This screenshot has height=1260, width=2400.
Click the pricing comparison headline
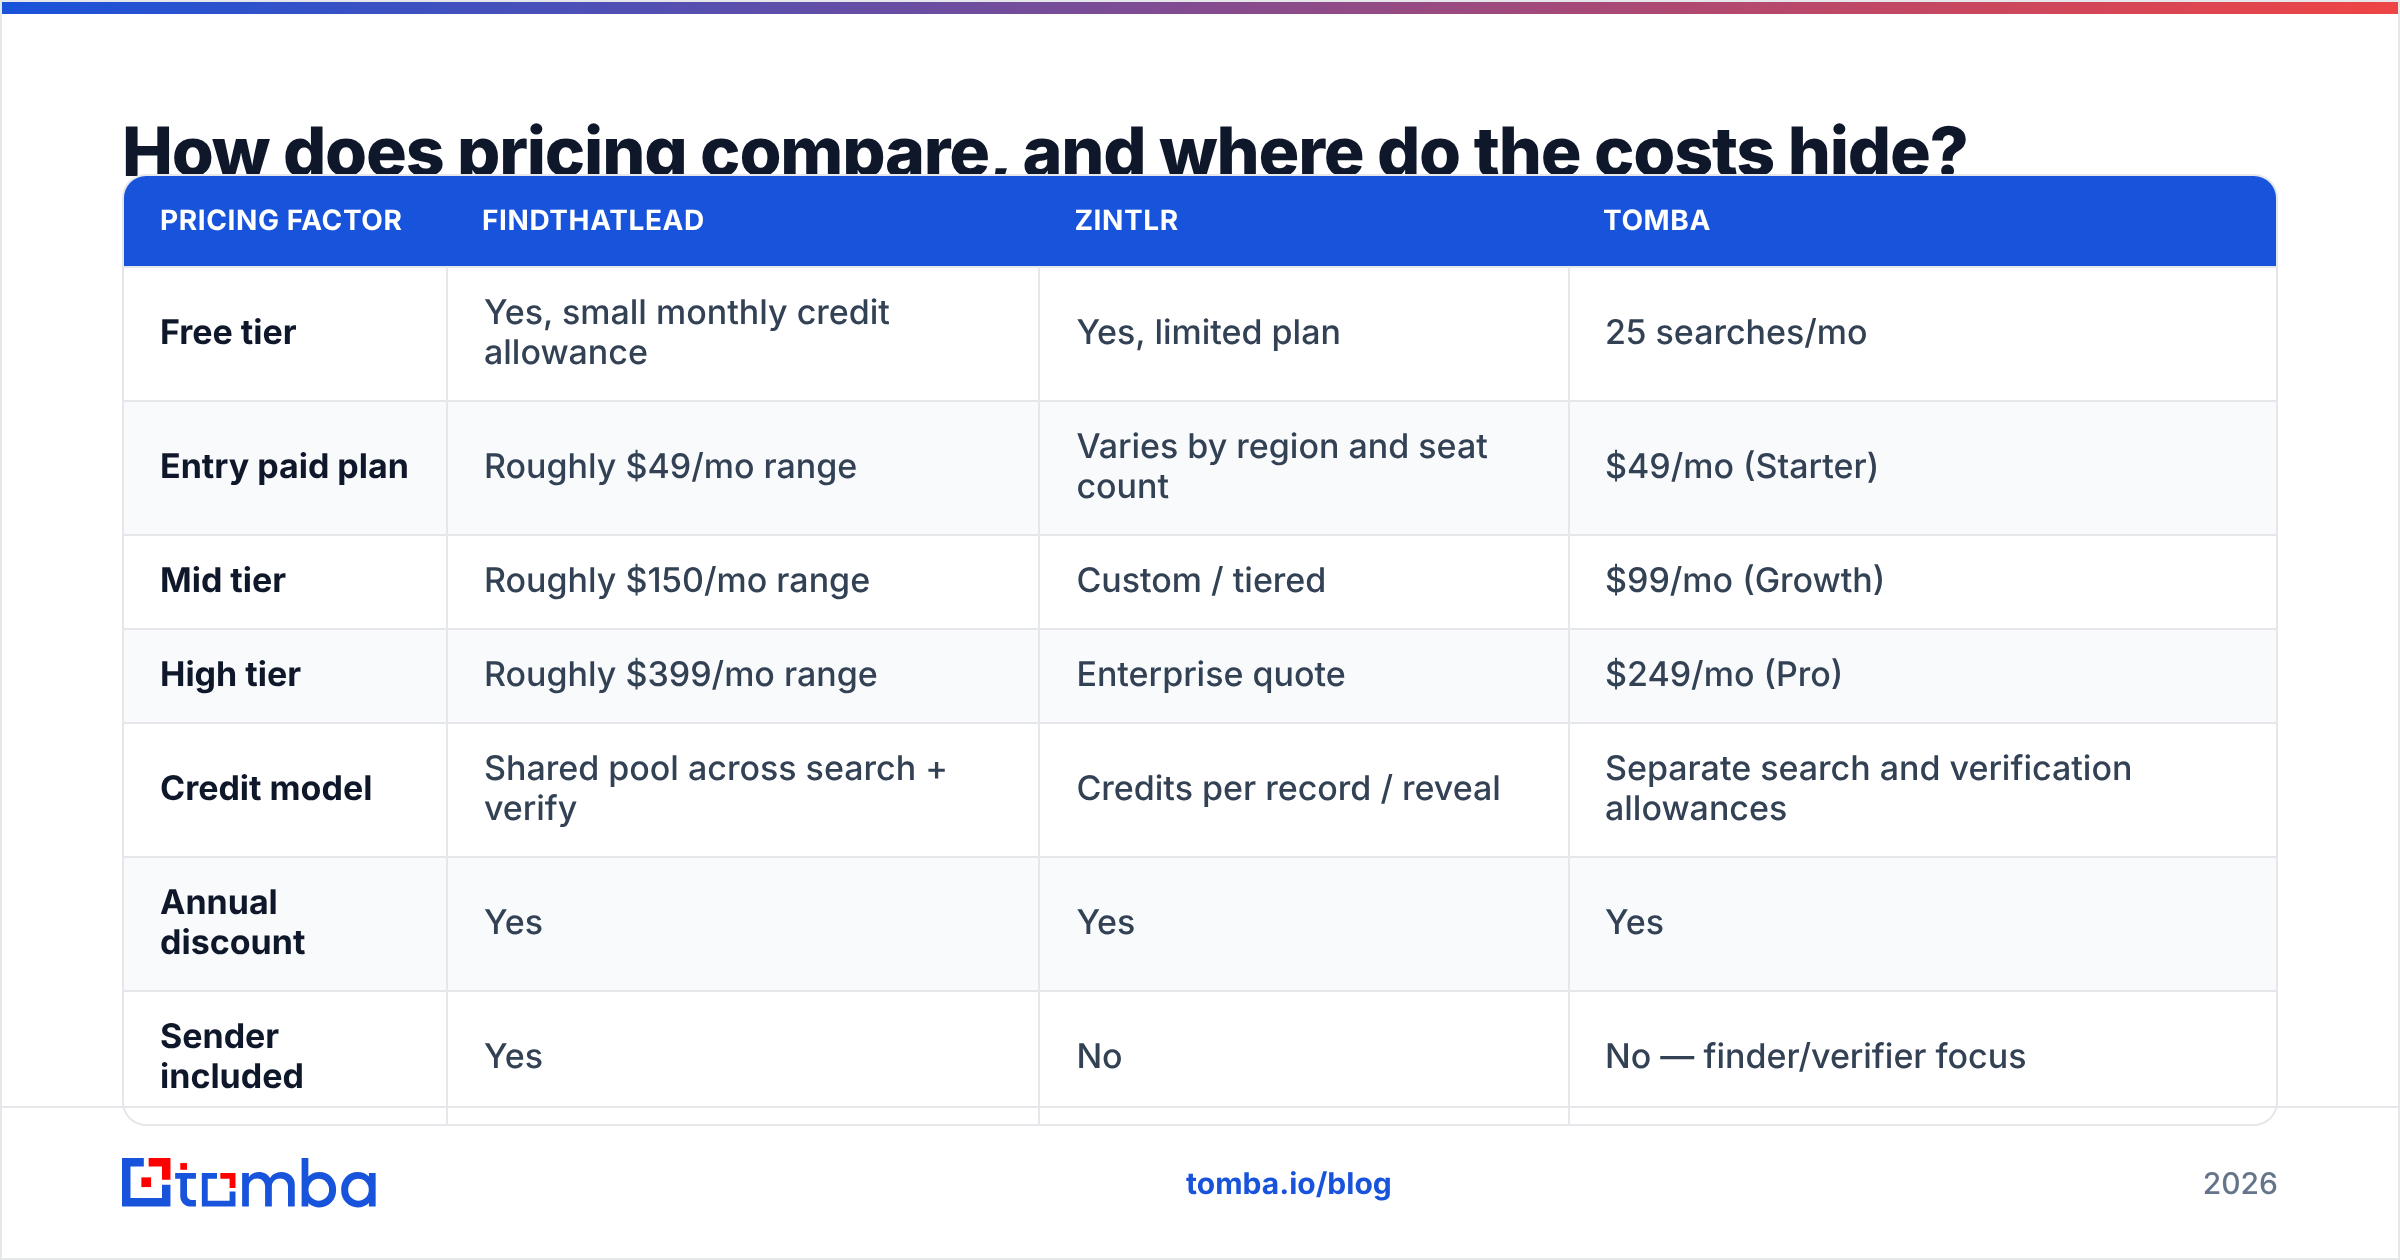click(x=1044, y=148)
